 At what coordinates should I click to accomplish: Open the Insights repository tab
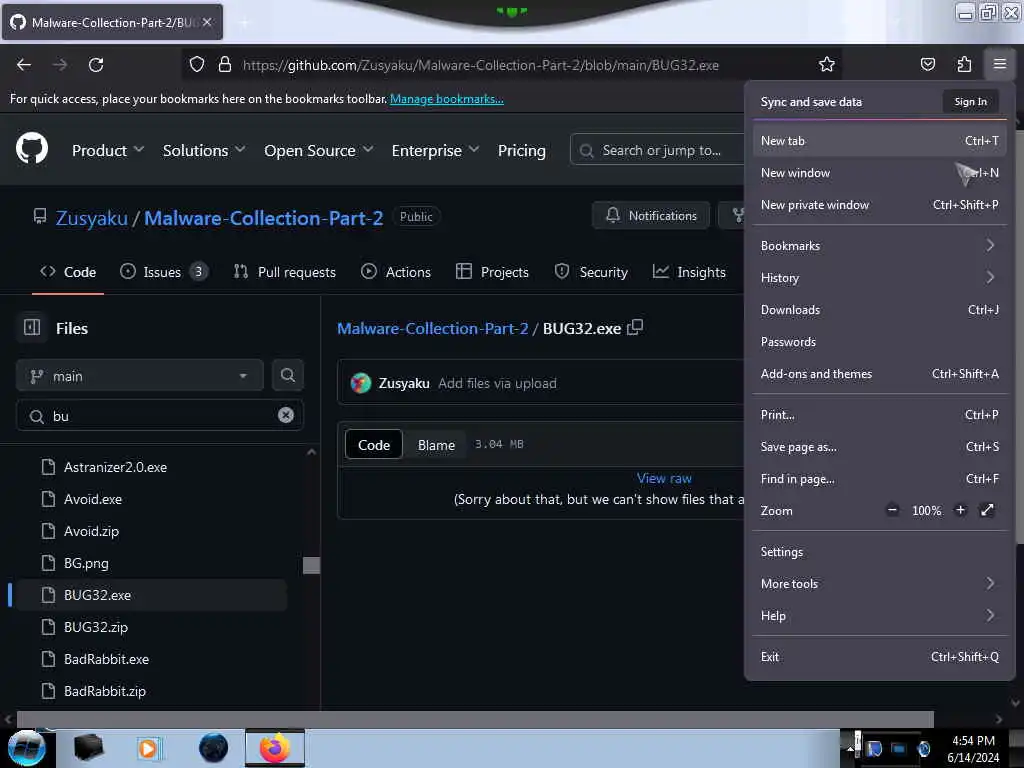tap(689, 272)
